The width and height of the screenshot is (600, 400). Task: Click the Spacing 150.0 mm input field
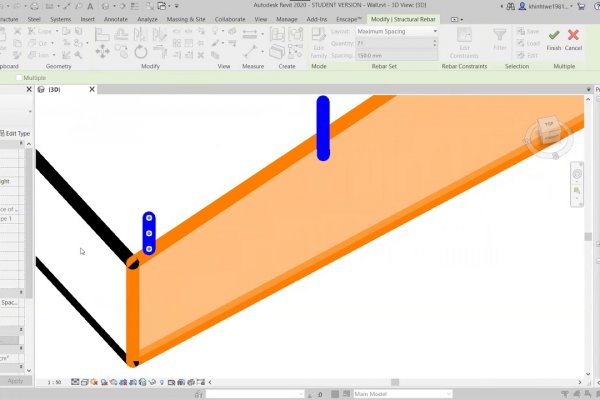point(397,56)
